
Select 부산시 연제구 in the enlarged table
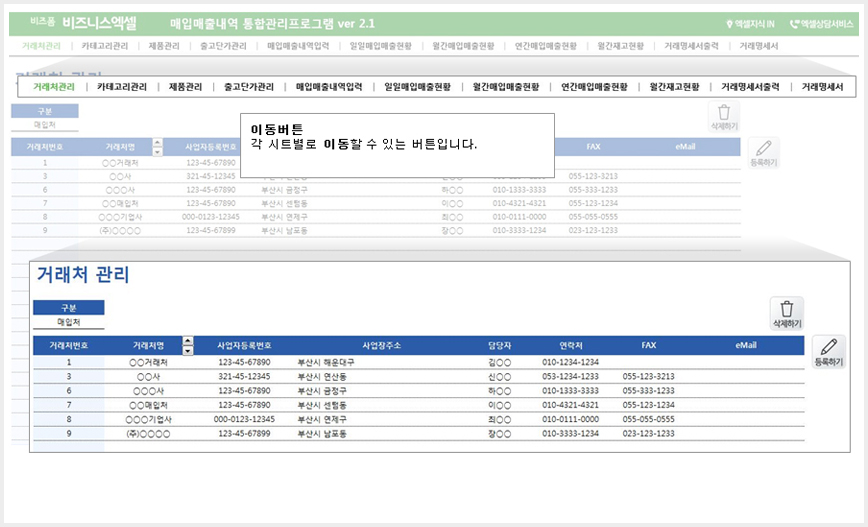322,420
